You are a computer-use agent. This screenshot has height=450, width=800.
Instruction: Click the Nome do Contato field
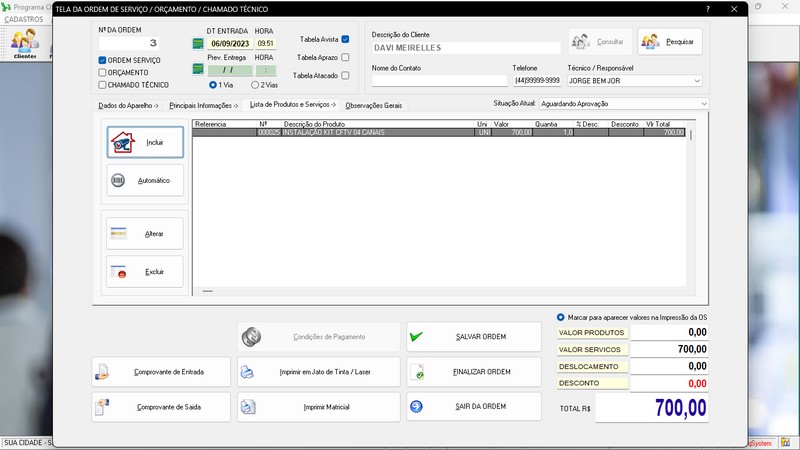click(x=439, y=81)
